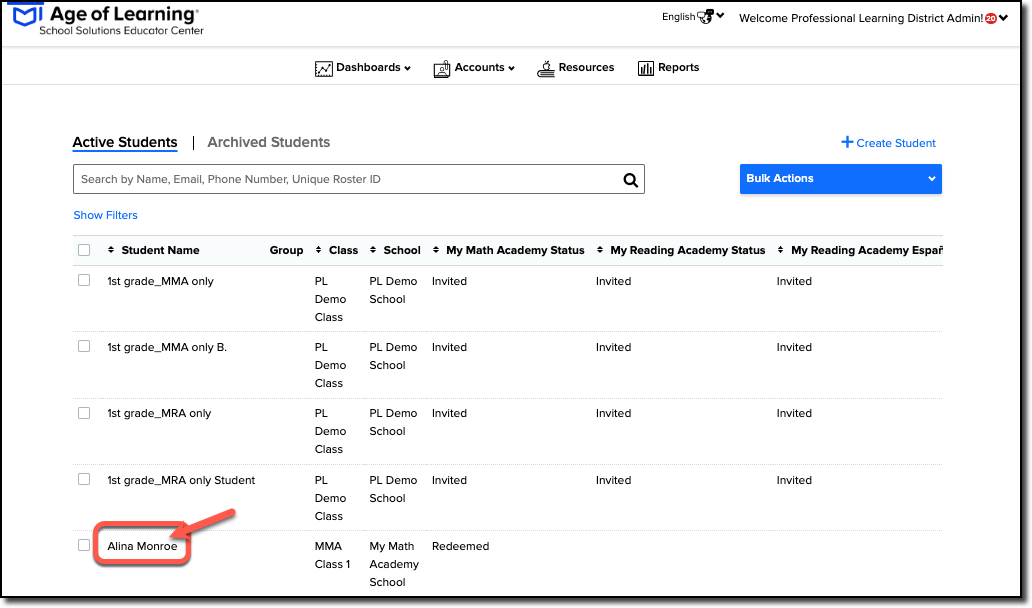
Task: Check the box for 1st grade_MMA only
Action: [x=84, y=280]
